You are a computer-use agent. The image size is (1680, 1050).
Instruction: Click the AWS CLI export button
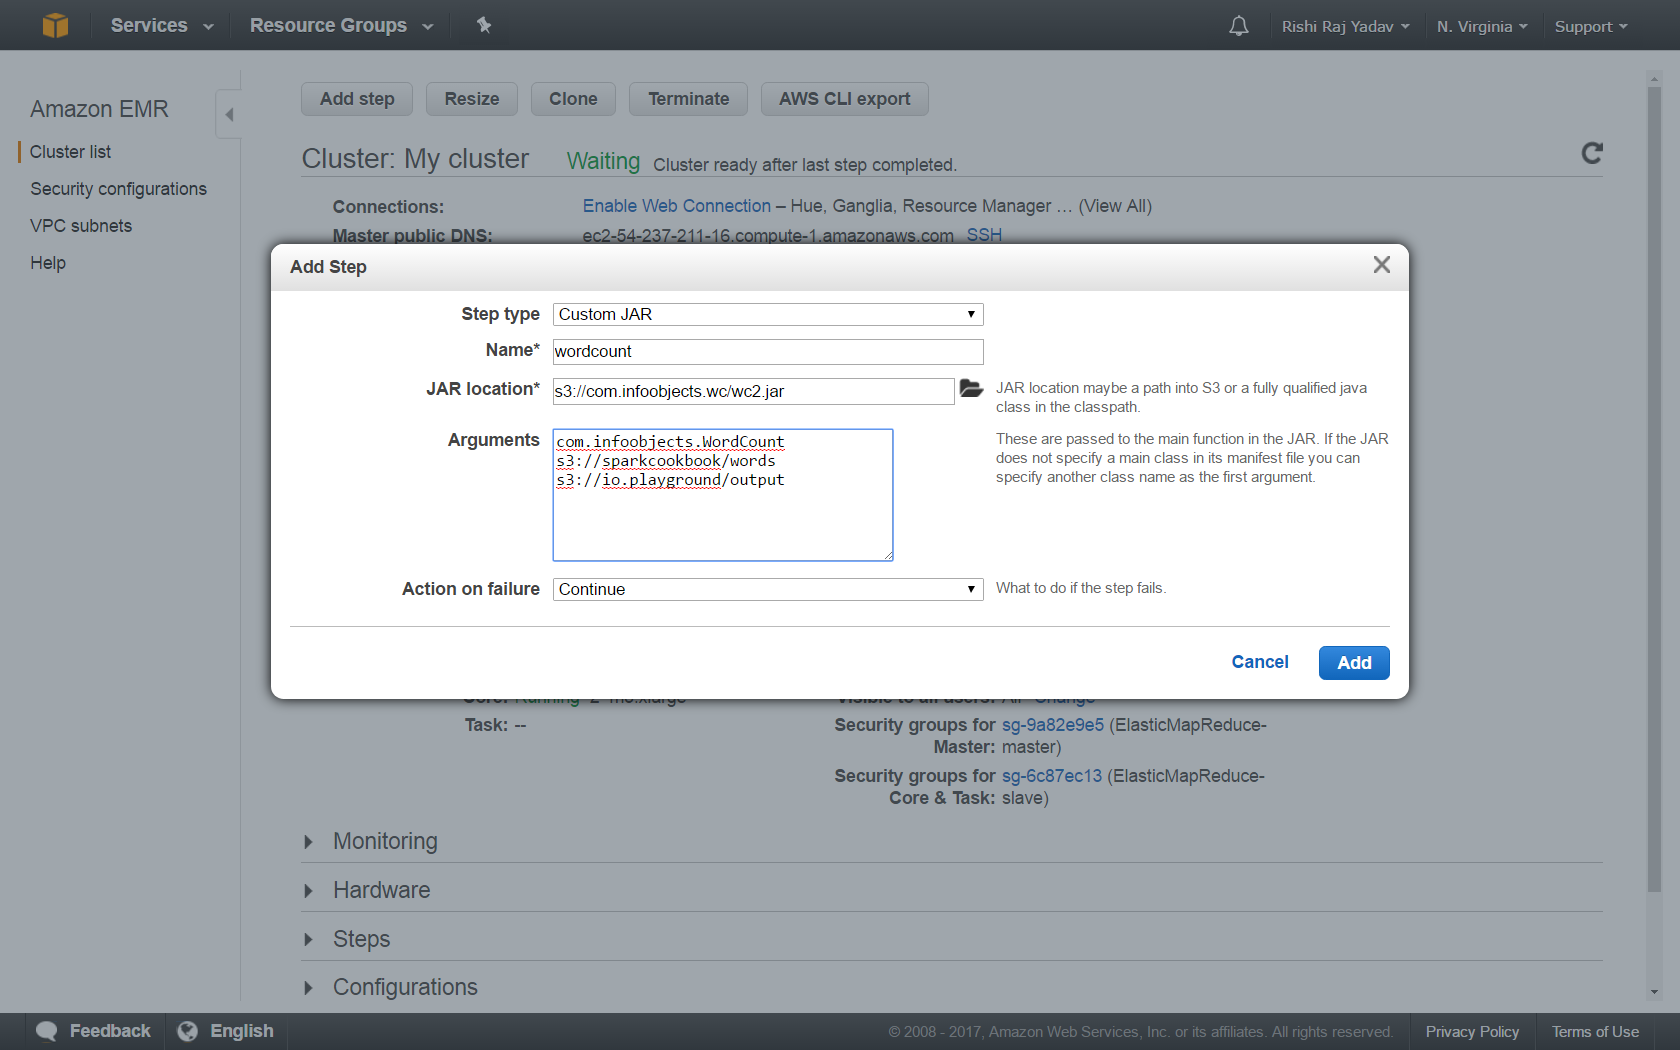pos(845,99)
